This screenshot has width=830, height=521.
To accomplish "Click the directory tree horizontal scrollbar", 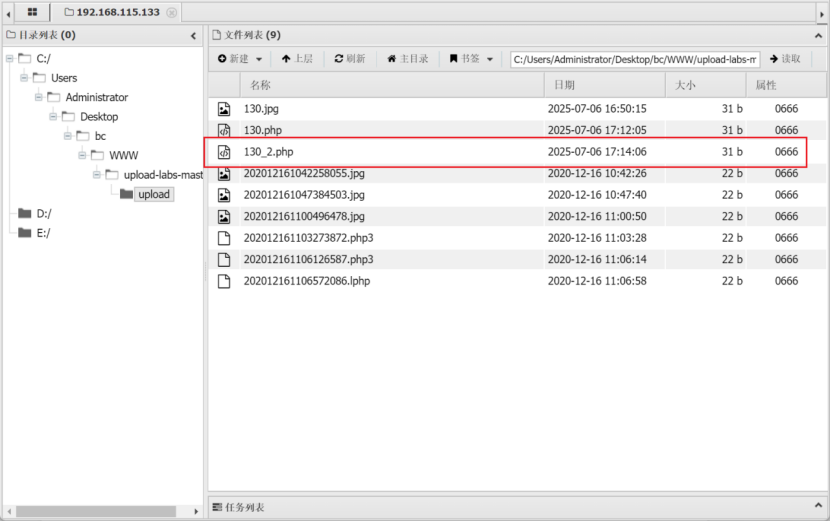I will [96, 511].
